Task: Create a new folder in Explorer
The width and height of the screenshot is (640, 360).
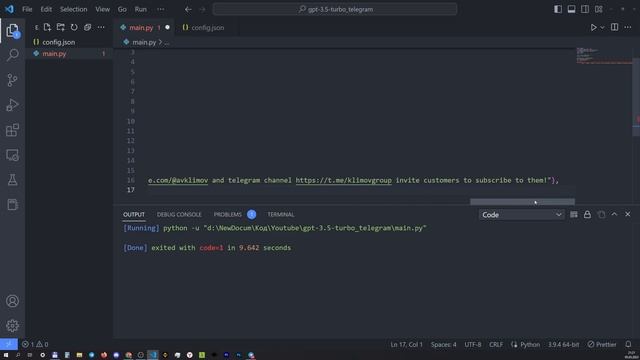Action: [61, 27]
